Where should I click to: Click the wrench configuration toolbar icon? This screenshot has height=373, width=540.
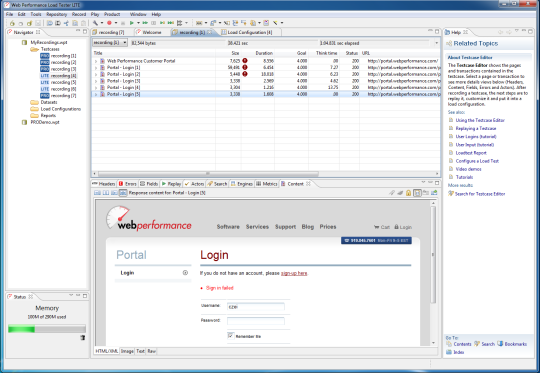(95, 23)
